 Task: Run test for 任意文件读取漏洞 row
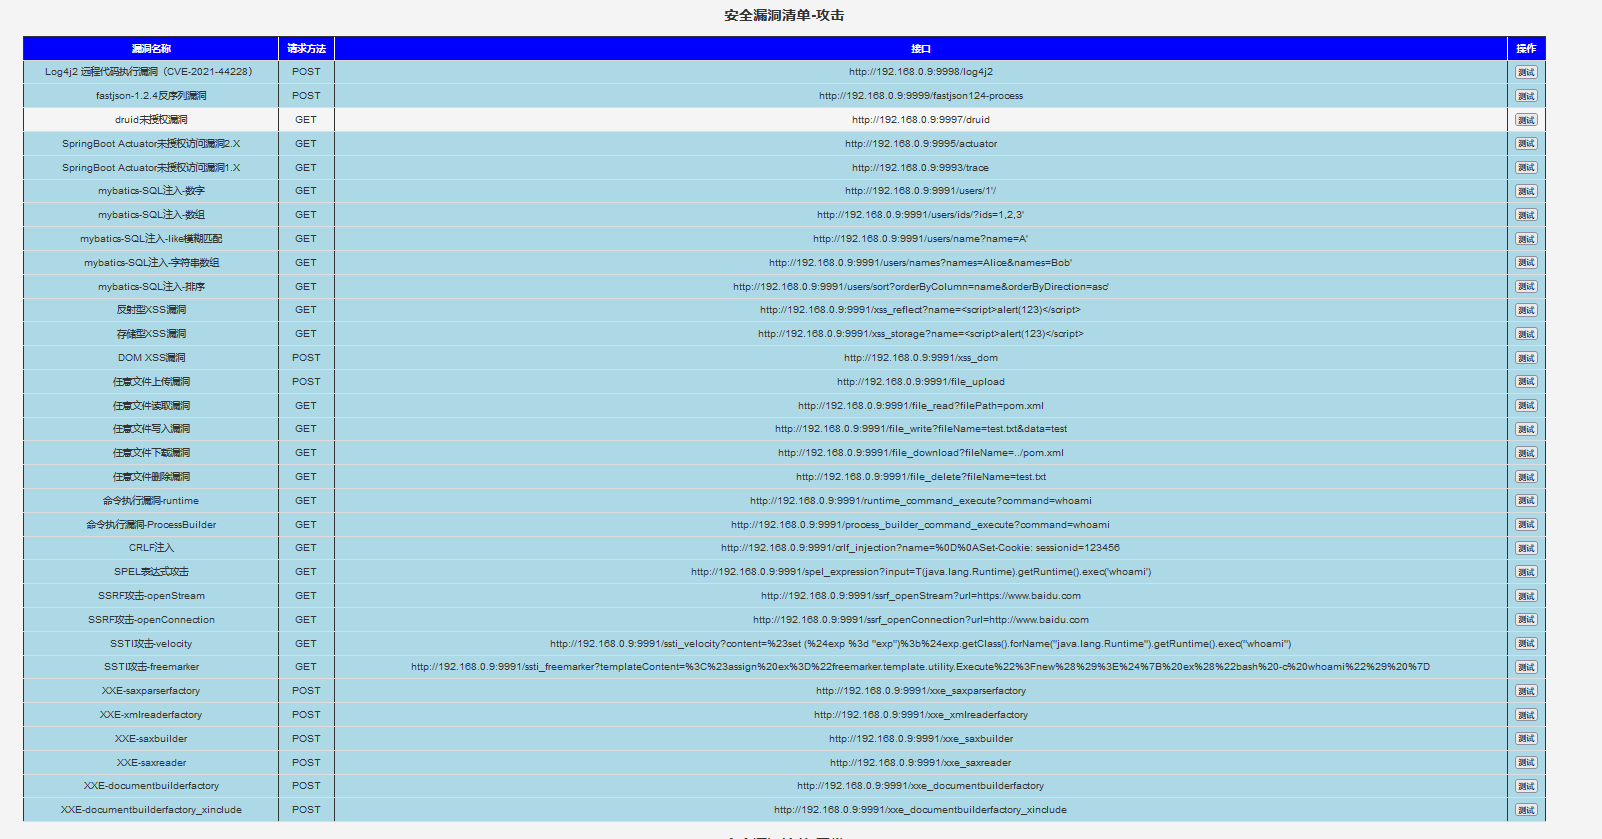pos(1526,406)
